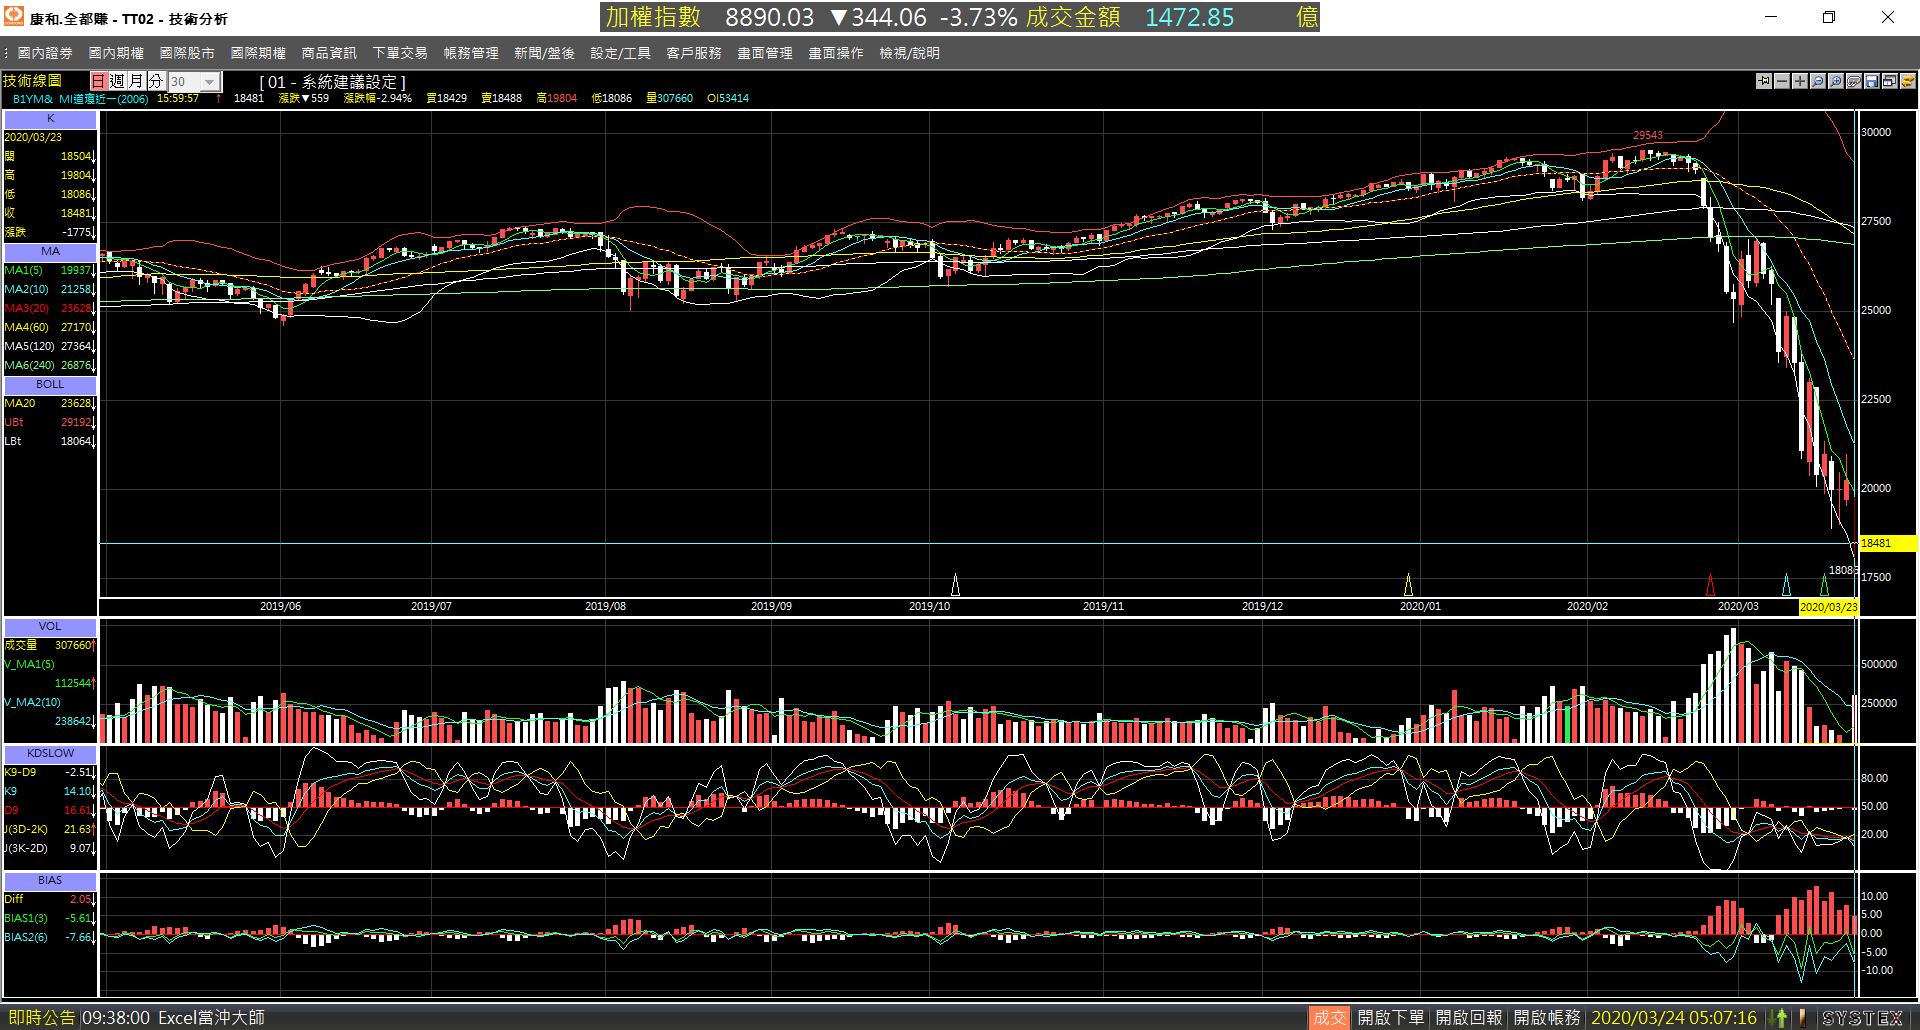
Task: Click the 即時公告 announcement label
Action: 41,1018
